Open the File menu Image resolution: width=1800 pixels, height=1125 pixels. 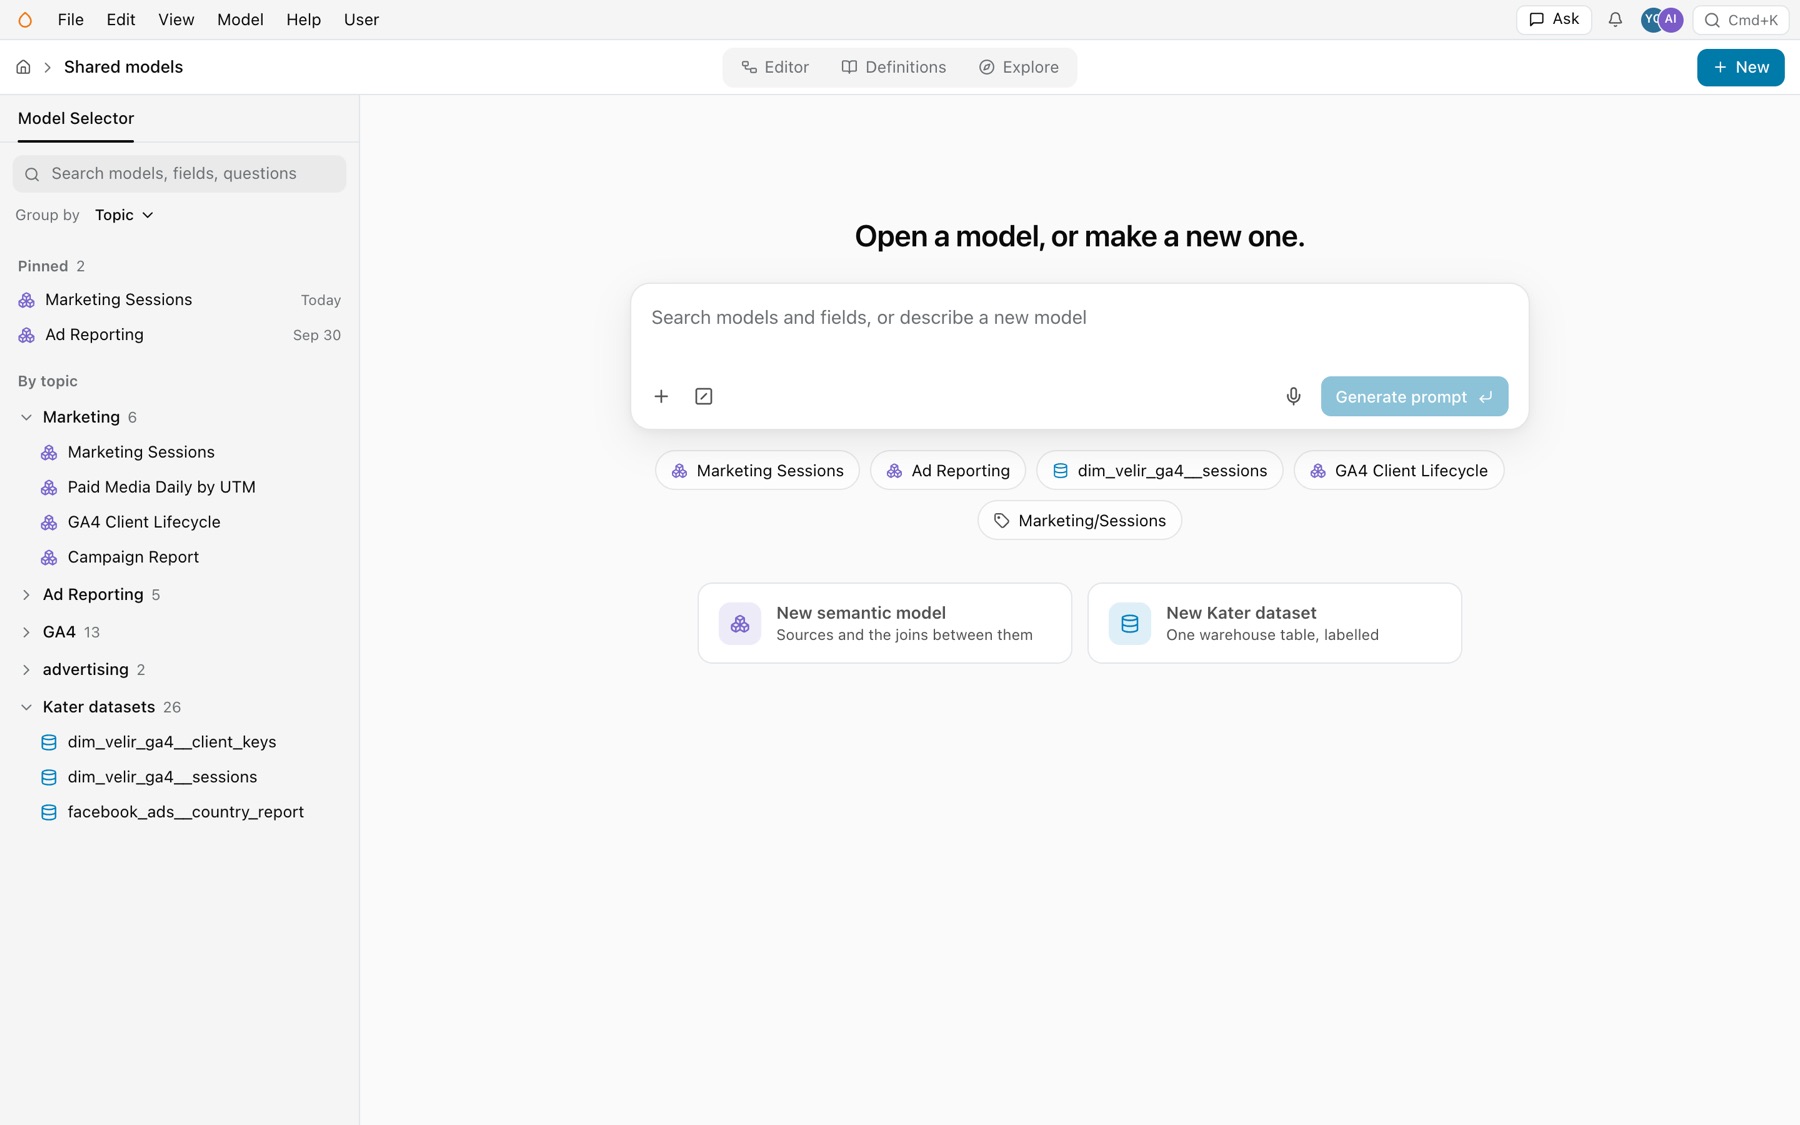(70, 20)
